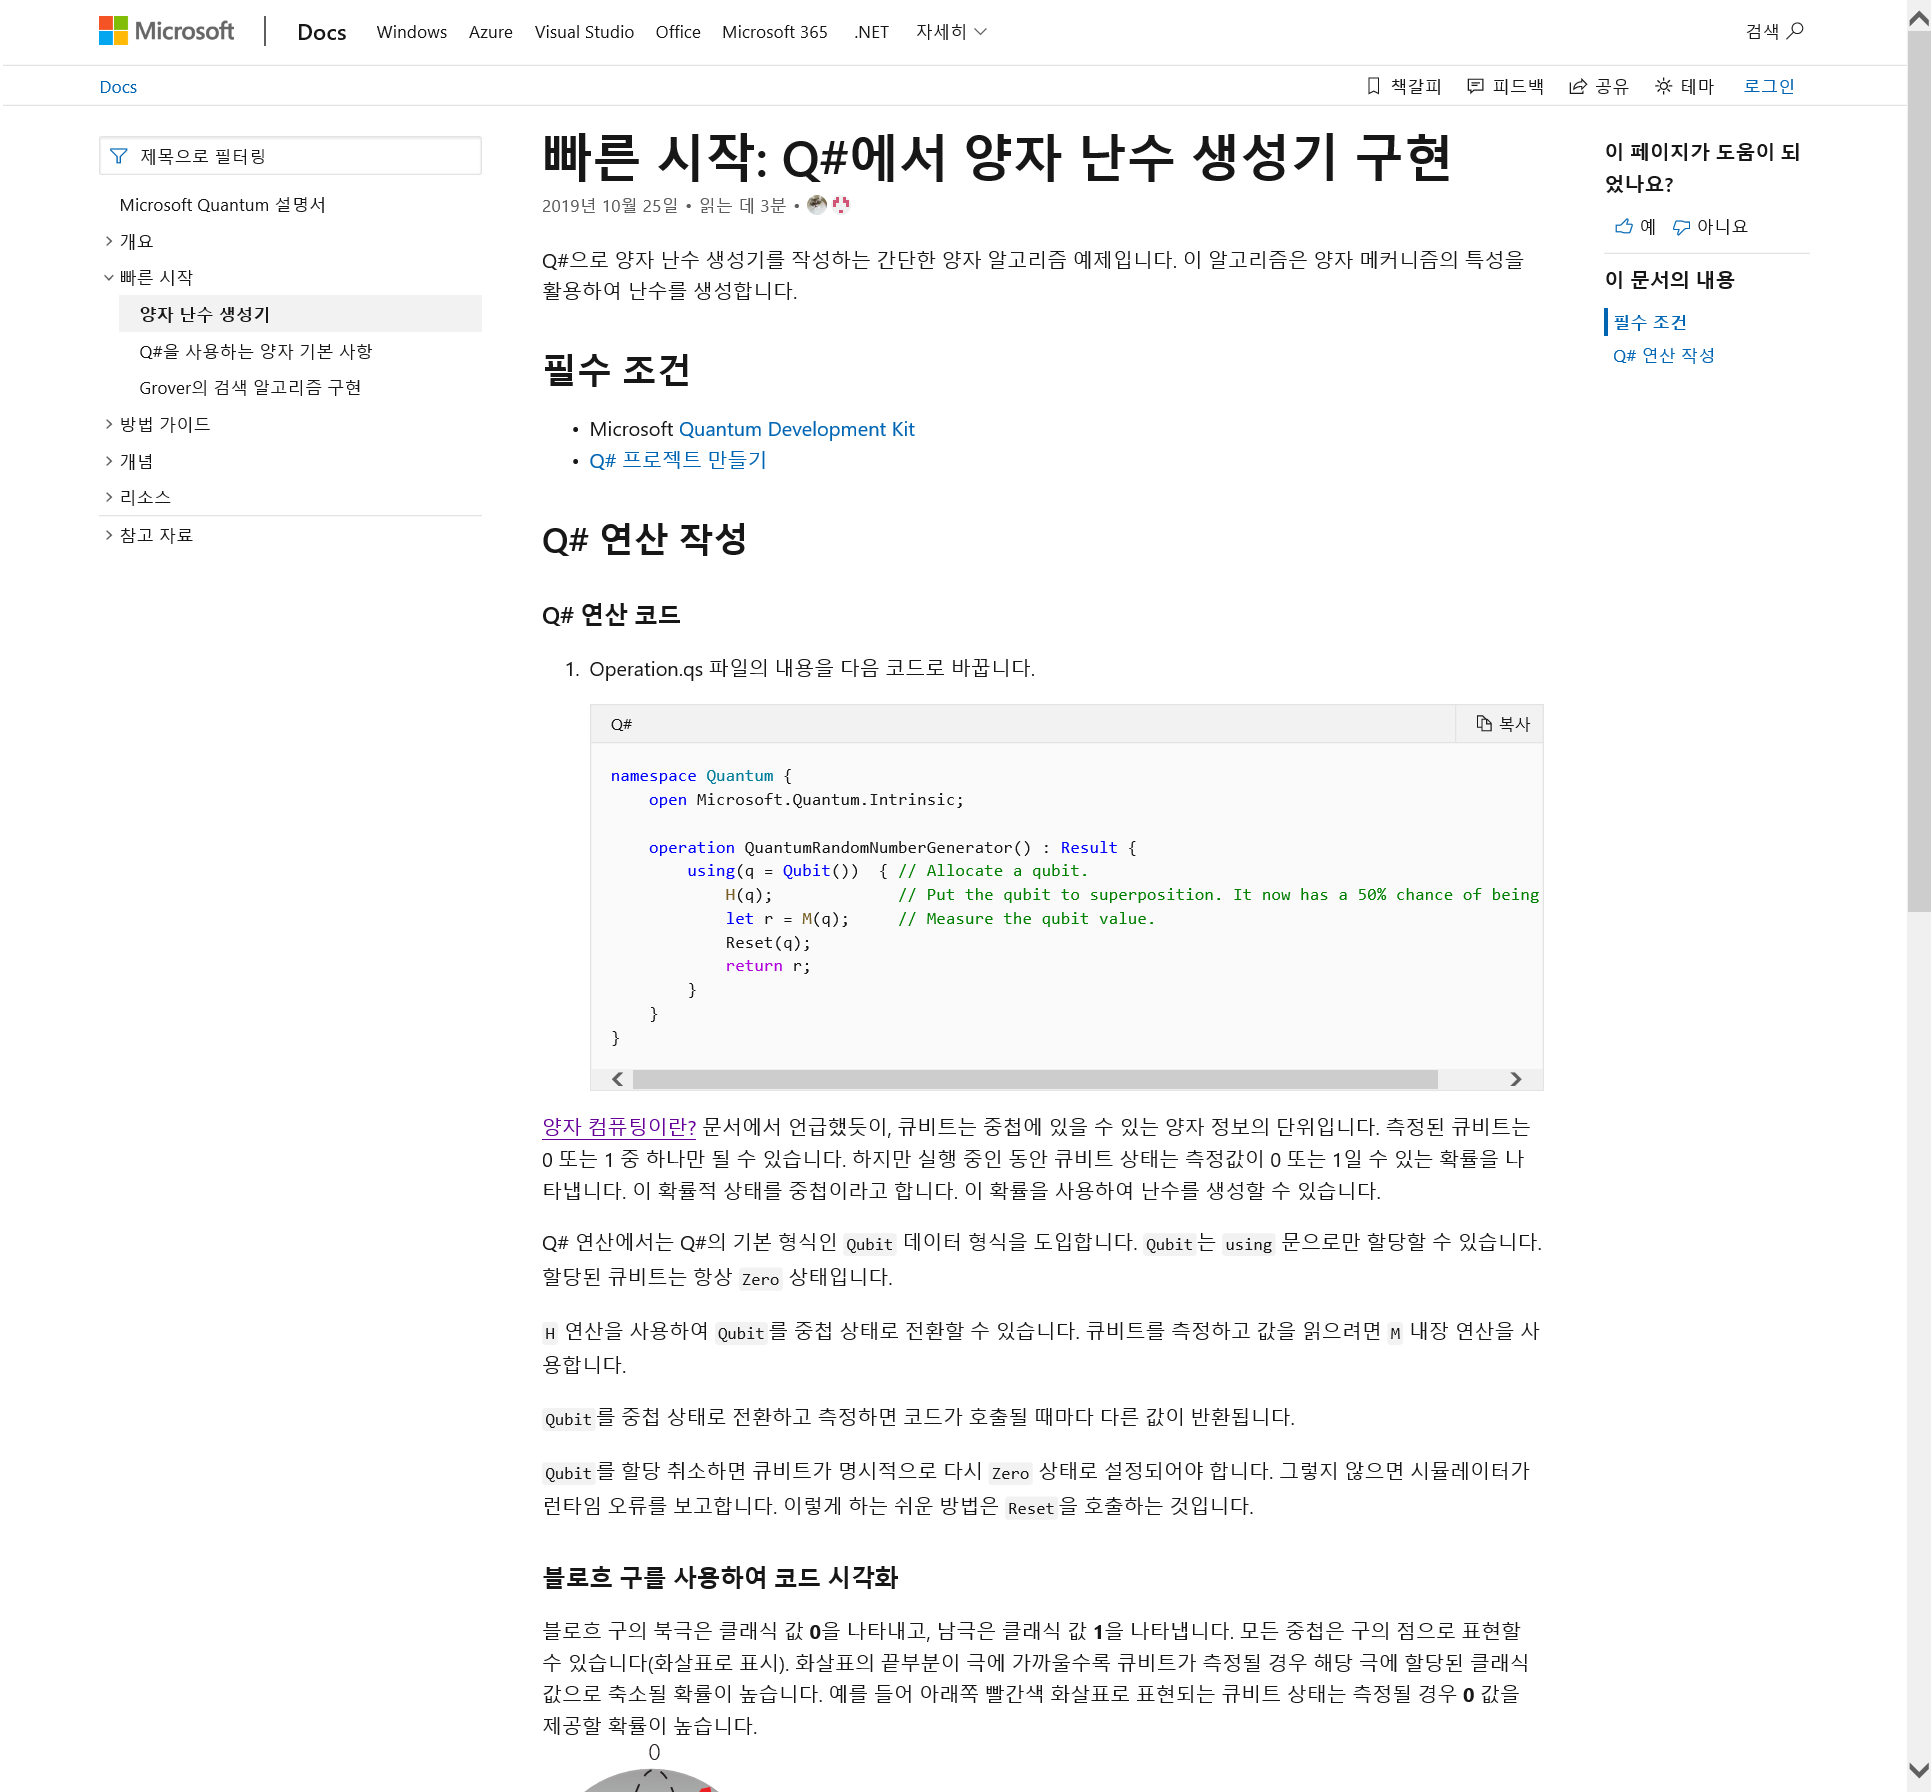Click the bookmark (책갈피) icon
1931x1792 pixels.
click(1373, 86)
